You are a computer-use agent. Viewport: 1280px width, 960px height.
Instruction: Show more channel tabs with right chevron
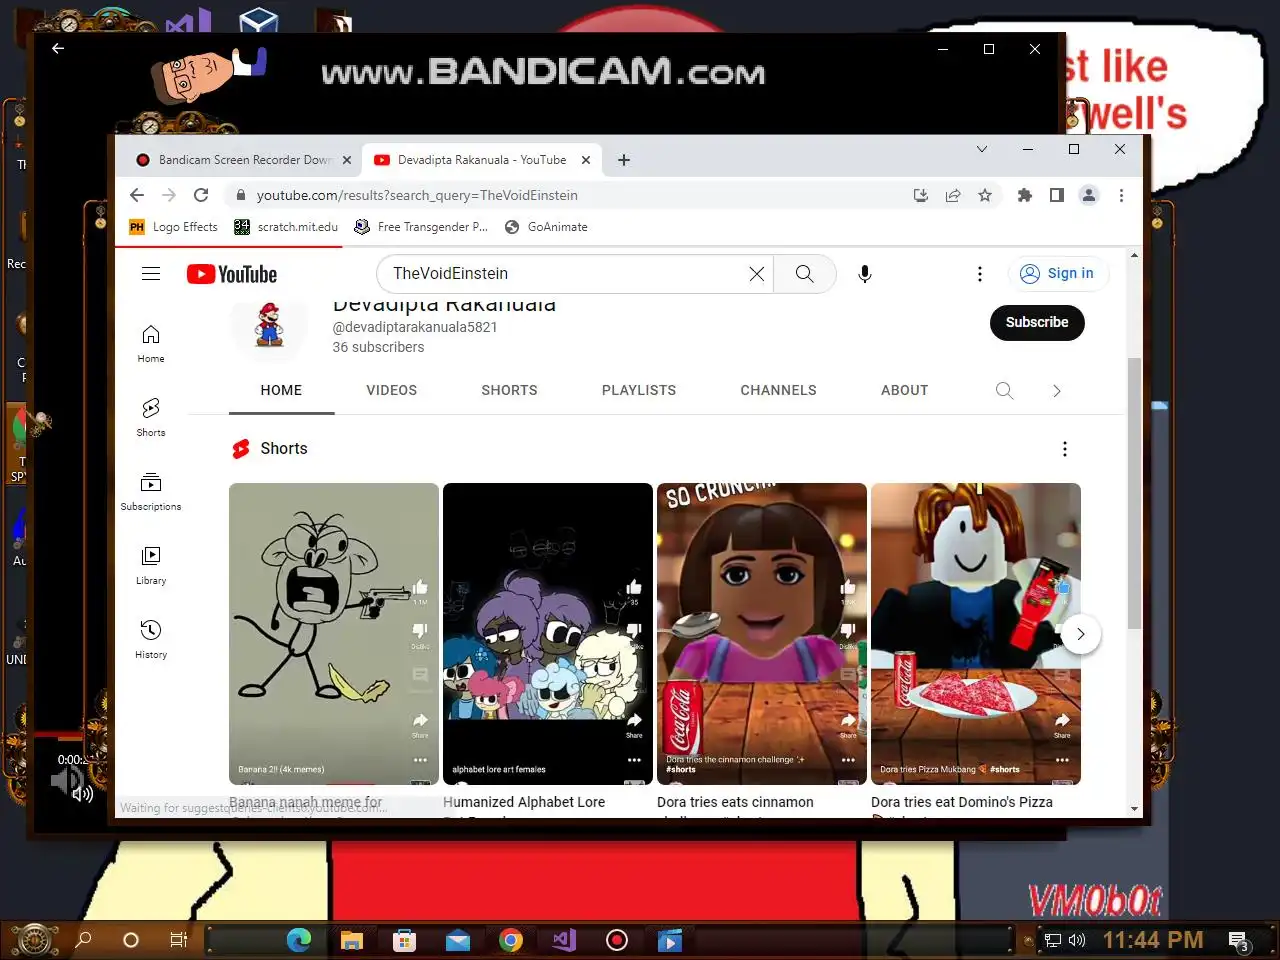1057,390
